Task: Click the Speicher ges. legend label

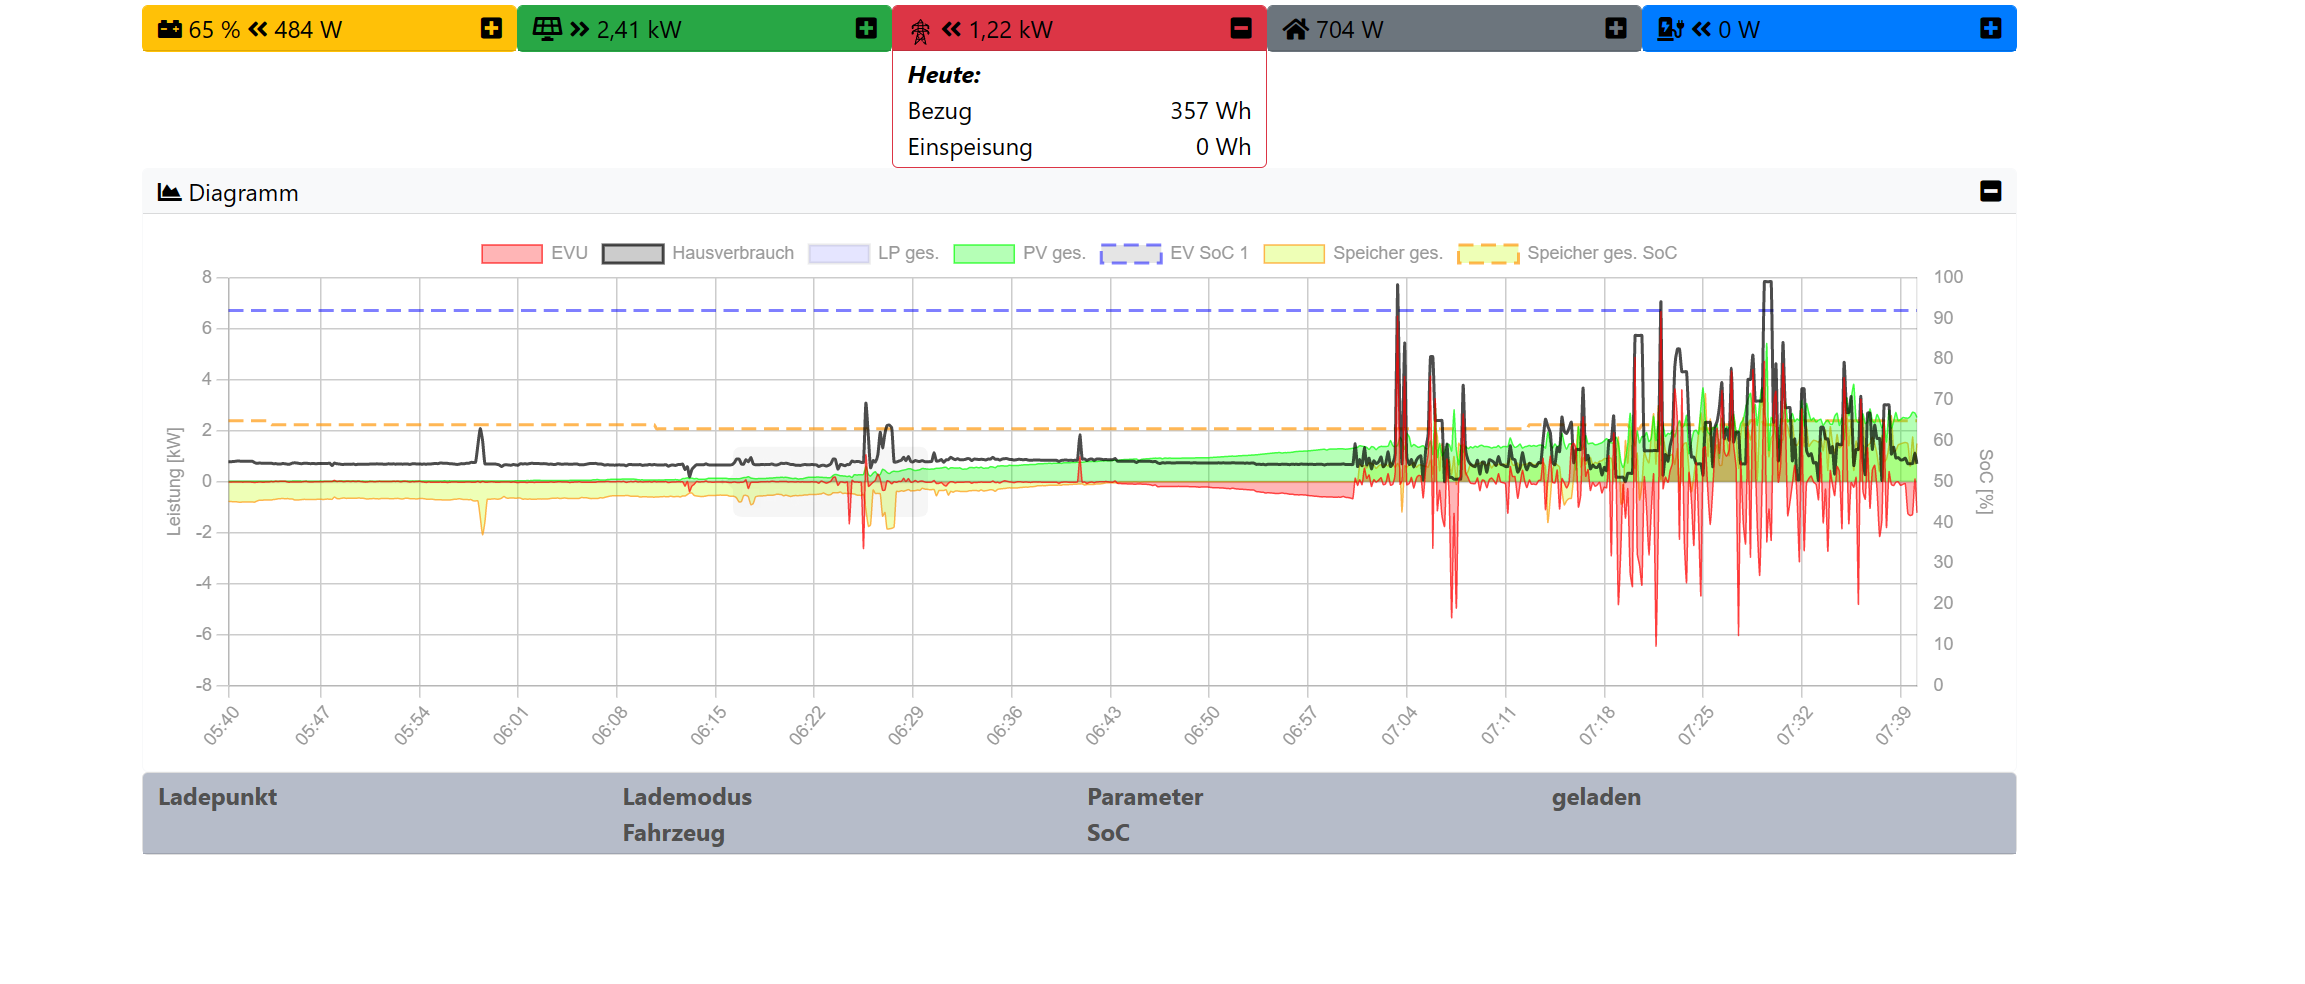Action: click(x=1387, y=253)
